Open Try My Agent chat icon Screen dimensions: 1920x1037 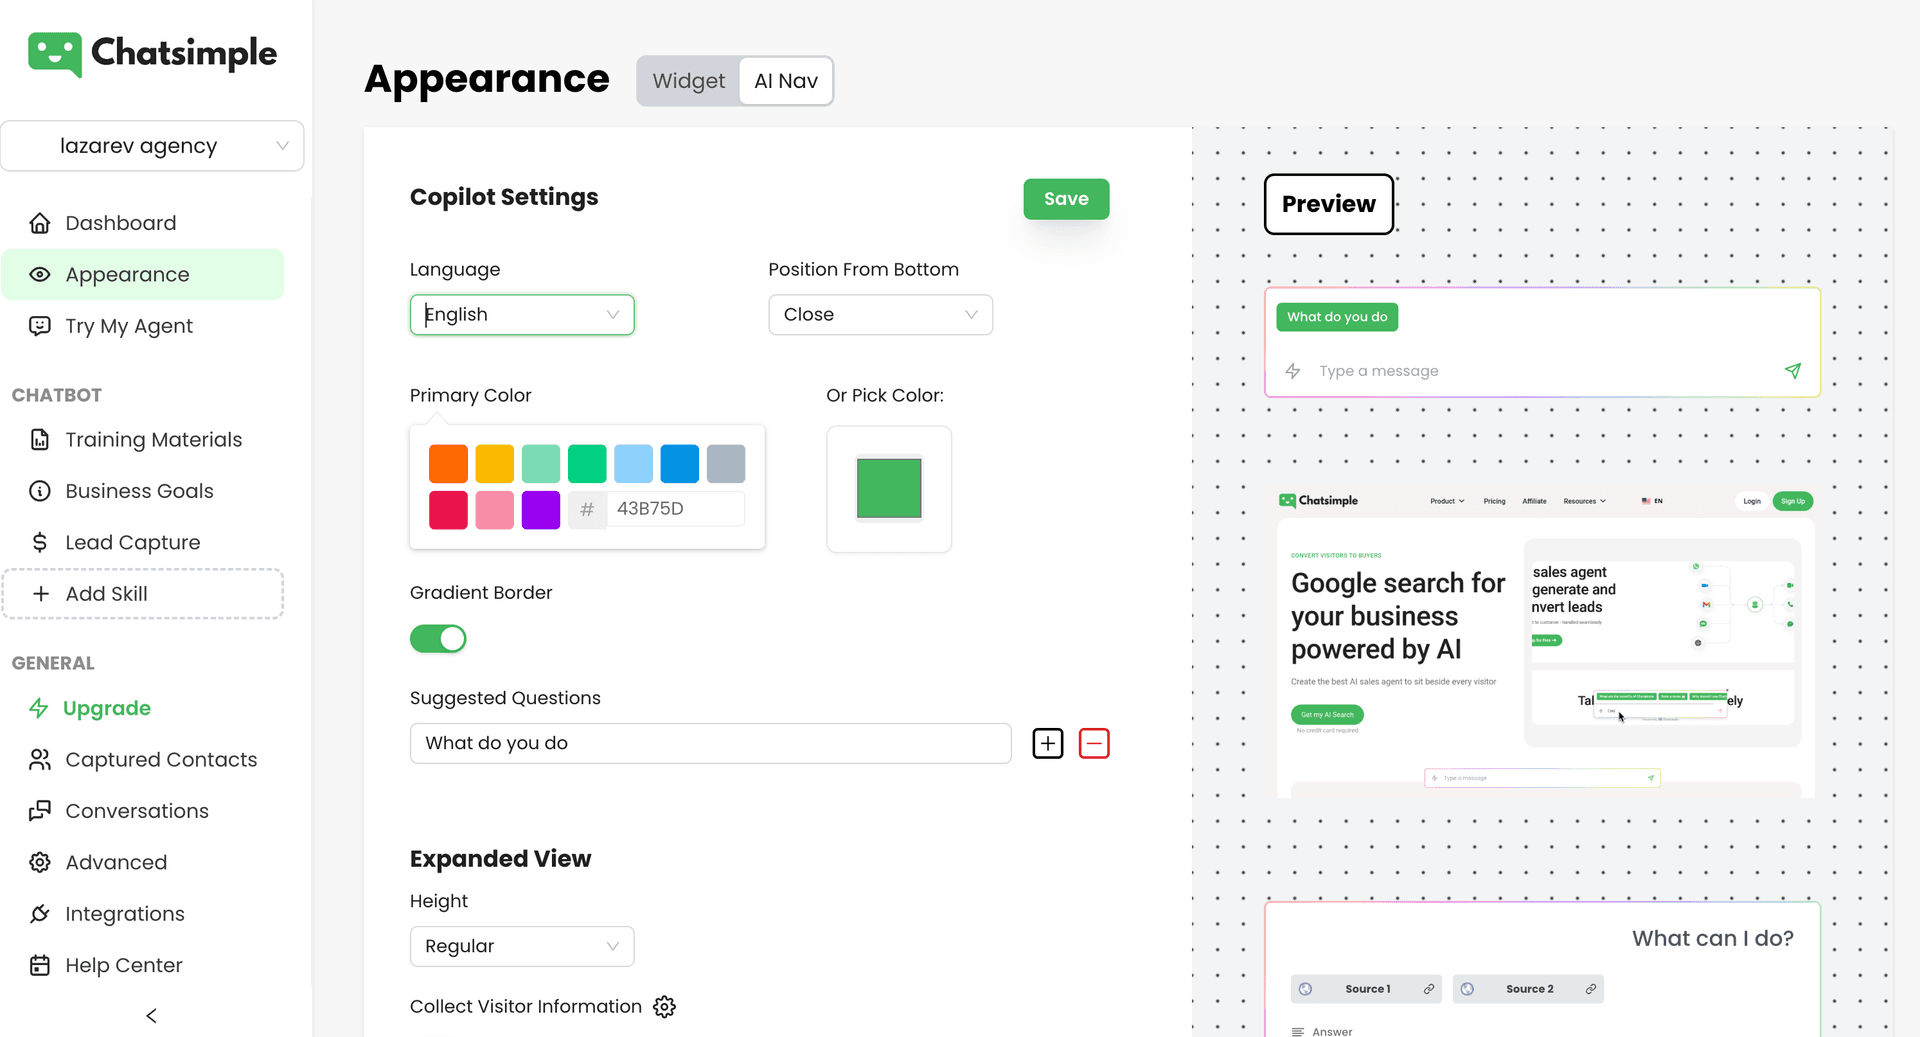point(40,326)
